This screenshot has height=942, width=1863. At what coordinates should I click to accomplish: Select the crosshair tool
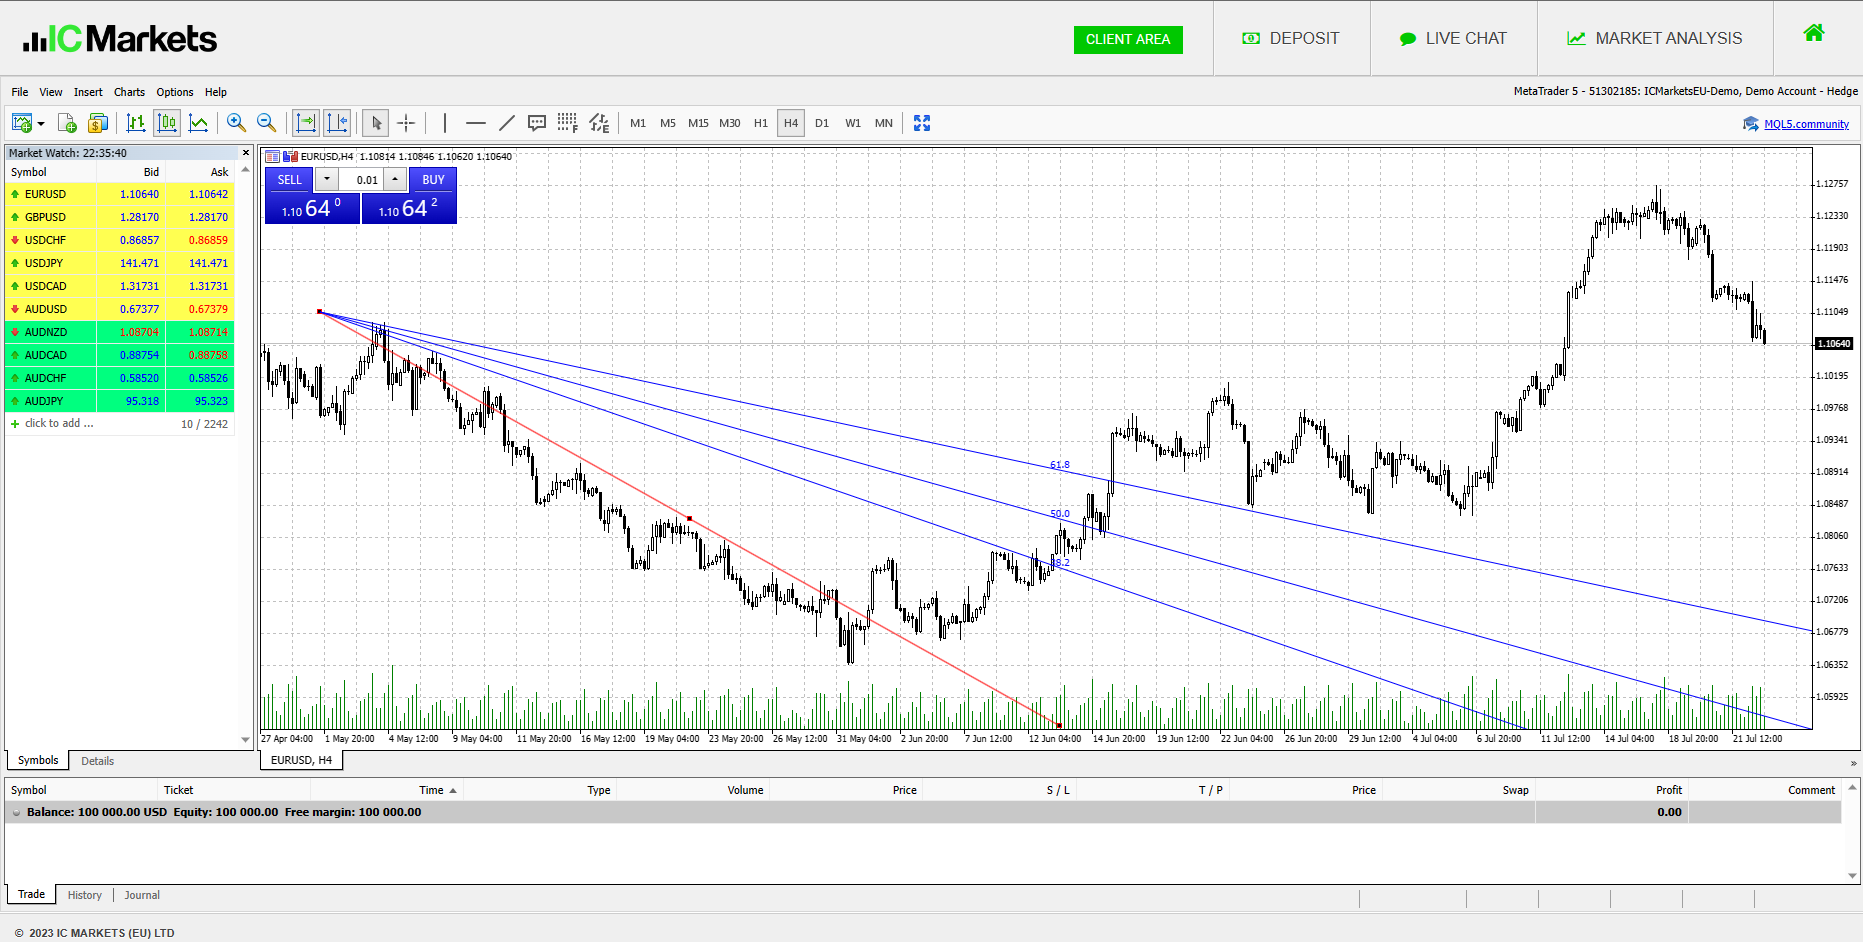(406, 123)
